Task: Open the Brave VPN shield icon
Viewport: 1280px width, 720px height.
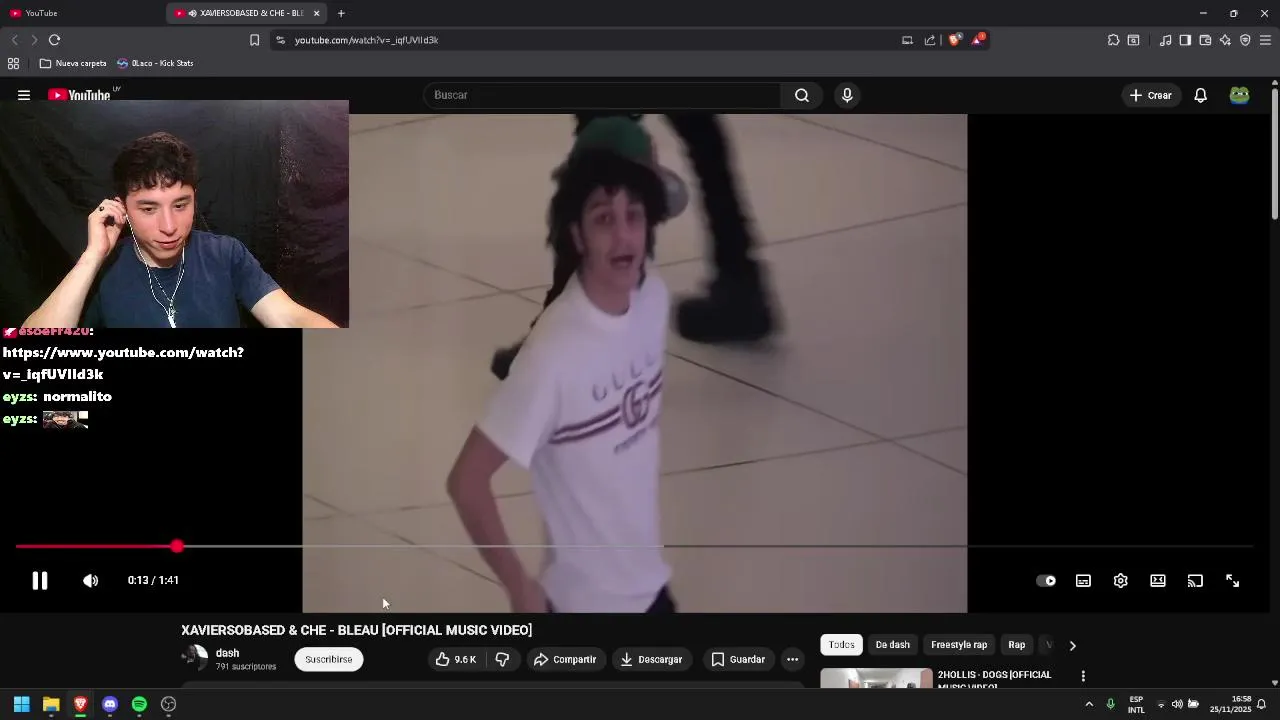Action: [x=1245, y=40]
